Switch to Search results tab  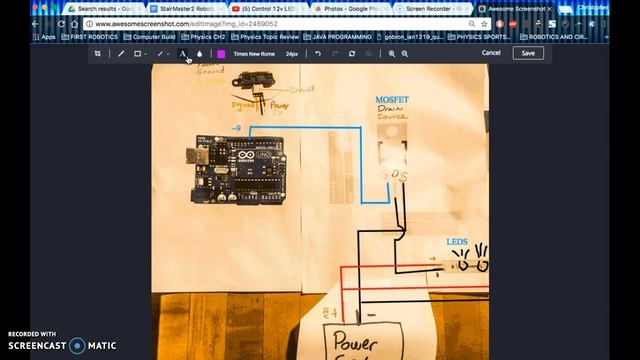(x=104, y=9)
